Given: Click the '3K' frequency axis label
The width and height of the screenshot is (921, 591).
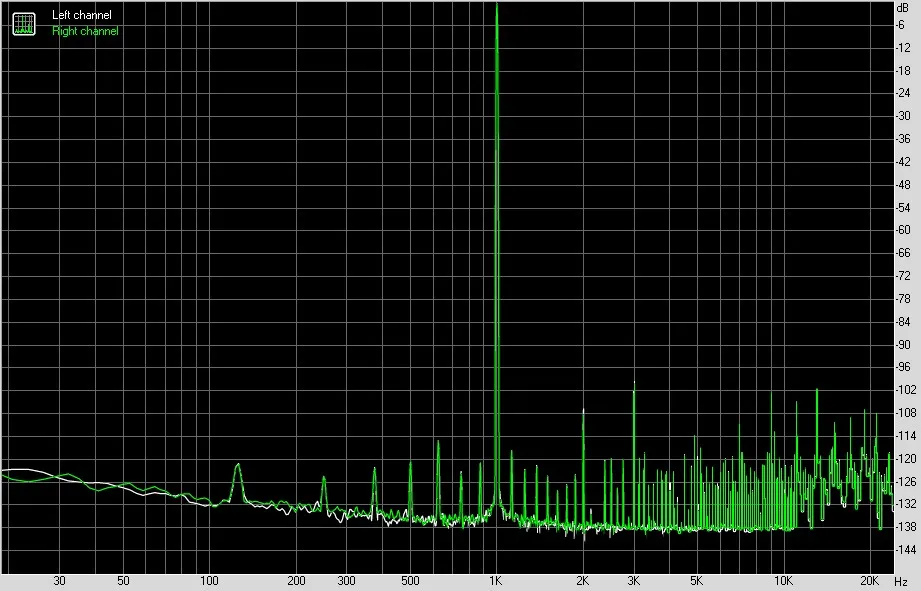Looking at the screenshot, I should pyautogui.click(x=633, y=581).
